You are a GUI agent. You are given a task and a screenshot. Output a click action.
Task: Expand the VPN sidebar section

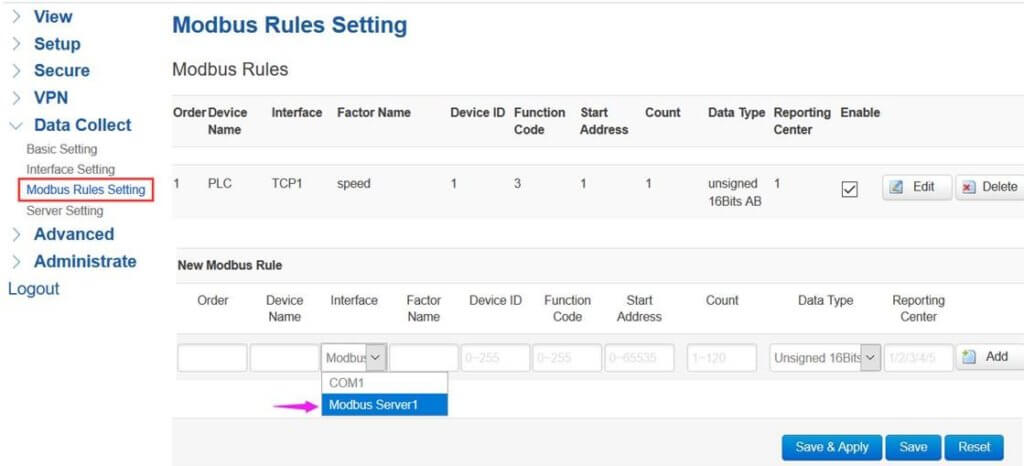coord(51,98)
